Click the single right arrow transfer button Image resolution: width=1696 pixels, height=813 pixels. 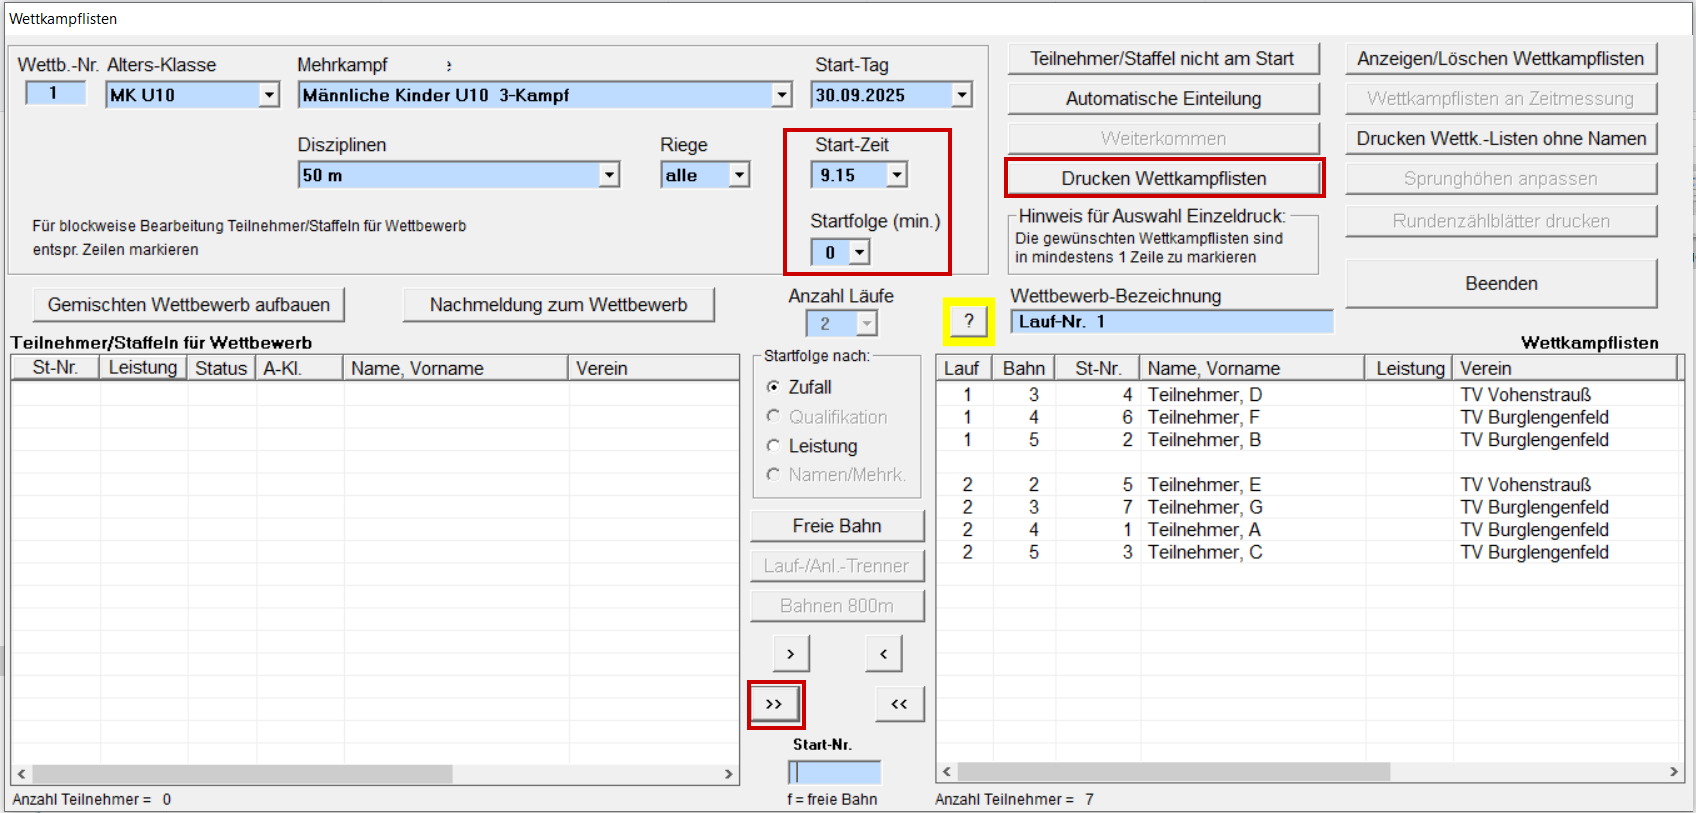tap(790, 654)
